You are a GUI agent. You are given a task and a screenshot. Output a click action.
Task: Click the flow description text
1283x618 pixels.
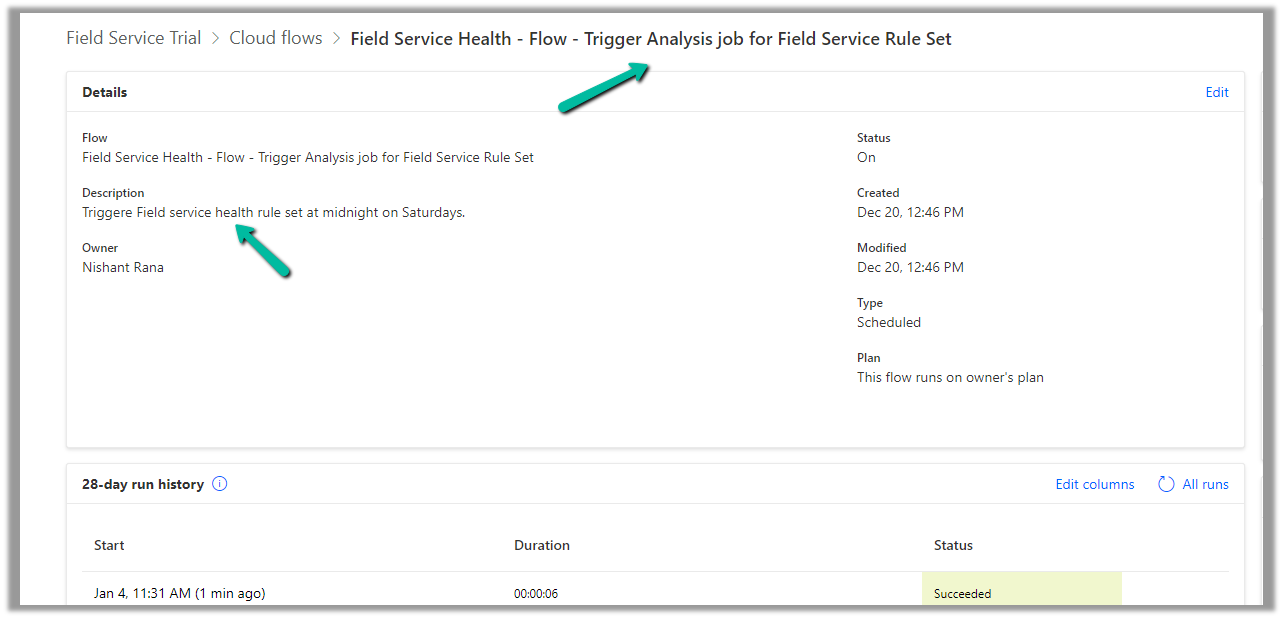[x=273, y=212]
